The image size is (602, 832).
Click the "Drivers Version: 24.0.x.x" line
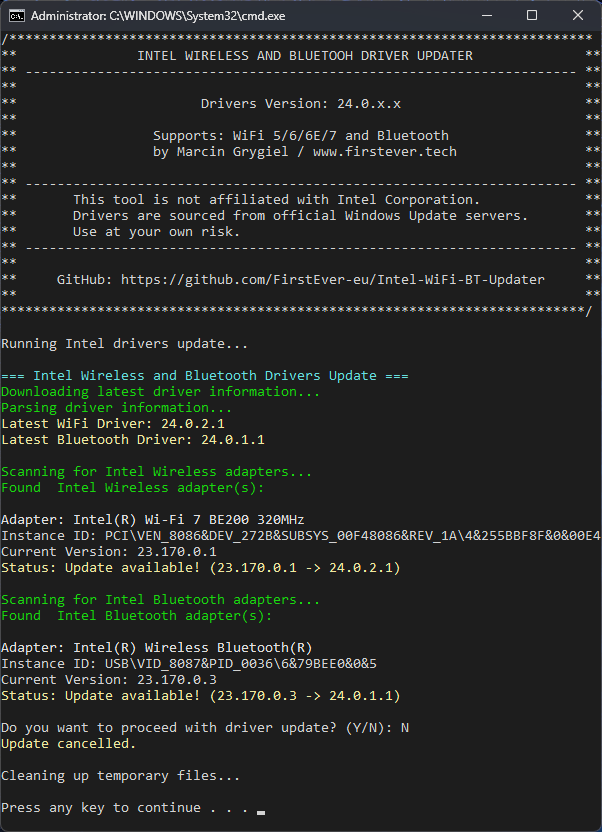click(301, 104)
